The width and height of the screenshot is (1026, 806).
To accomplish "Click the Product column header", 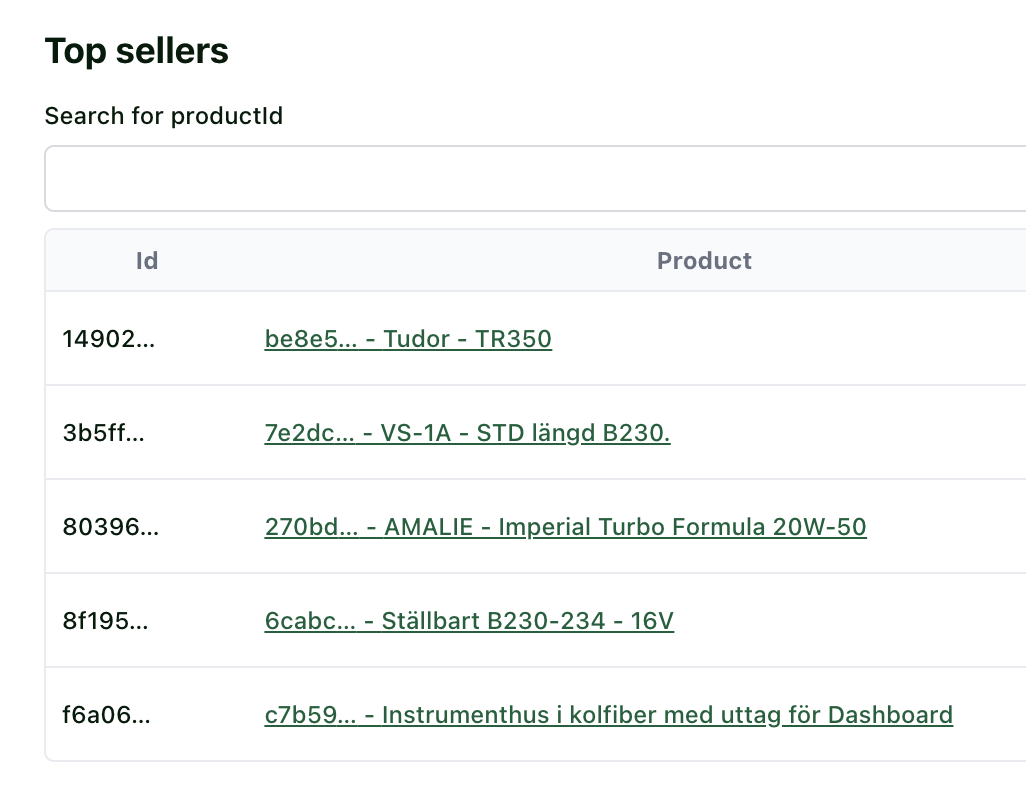I will (x=704, y=261).
